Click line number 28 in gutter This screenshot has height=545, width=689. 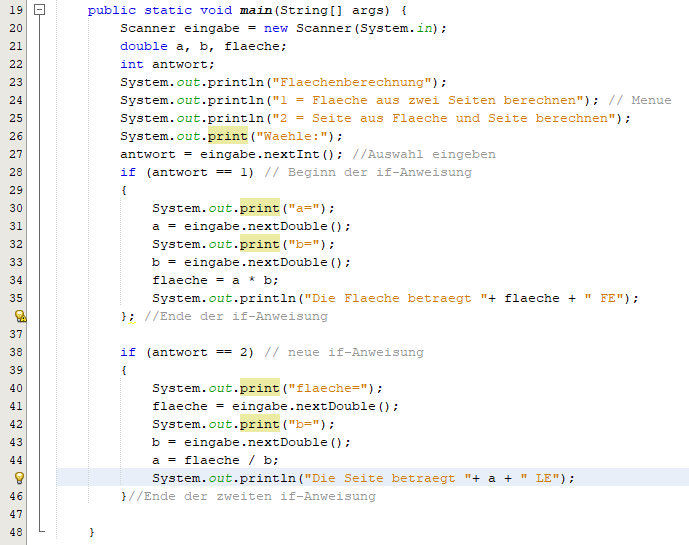click(x=16, y=172)
